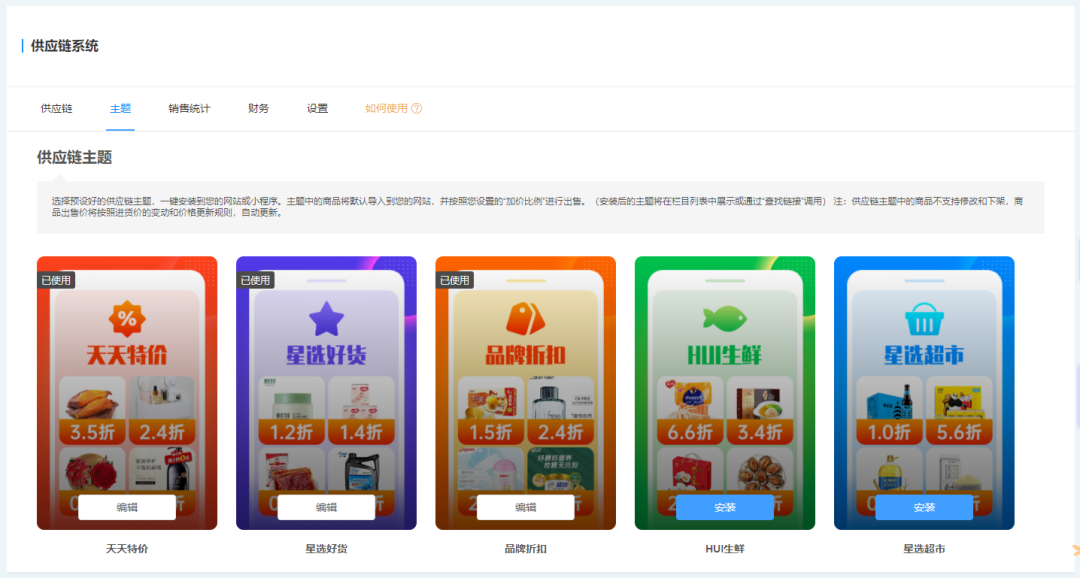Click the 2.4折 product on 天天特价 card
1080x578 pixels.
coord(162,410)
